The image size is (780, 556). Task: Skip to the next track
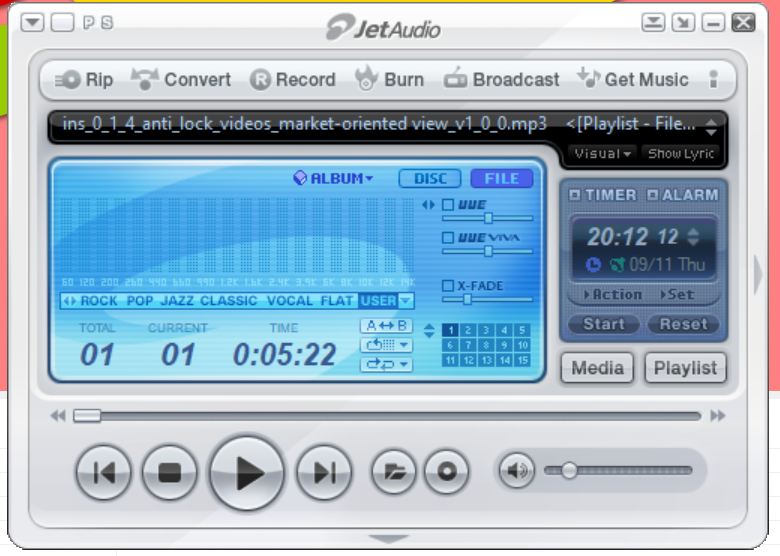324,472
